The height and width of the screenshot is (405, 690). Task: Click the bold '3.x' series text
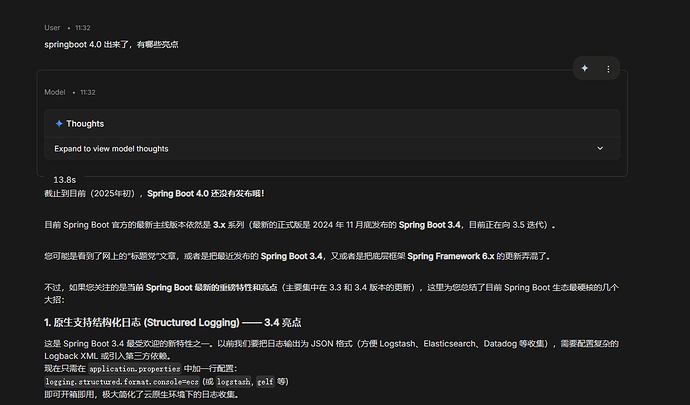pyautogui.click(x=219, y=225)
